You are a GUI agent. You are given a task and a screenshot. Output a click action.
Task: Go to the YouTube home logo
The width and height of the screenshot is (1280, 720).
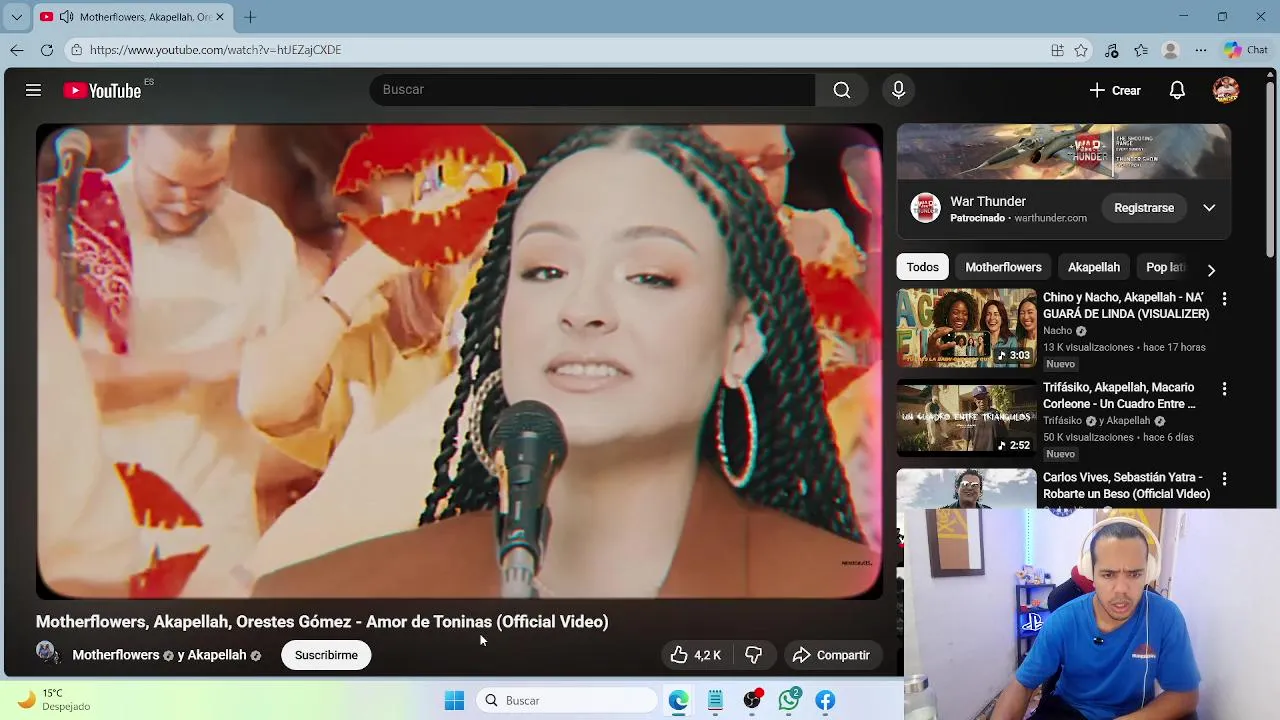coord(103,90)
